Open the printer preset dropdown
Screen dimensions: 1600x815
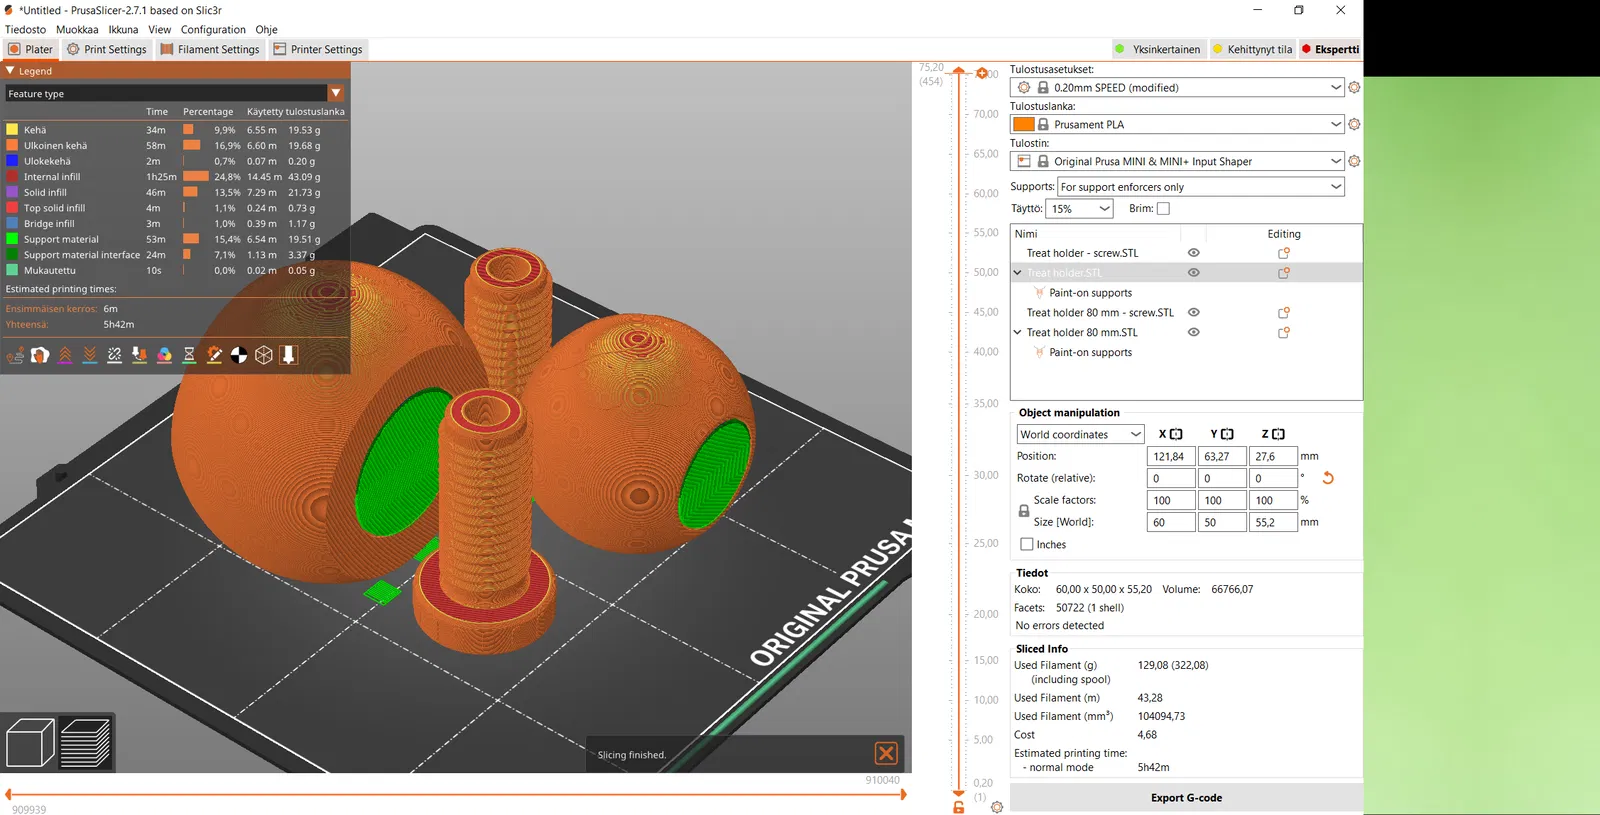(1177, 161)
